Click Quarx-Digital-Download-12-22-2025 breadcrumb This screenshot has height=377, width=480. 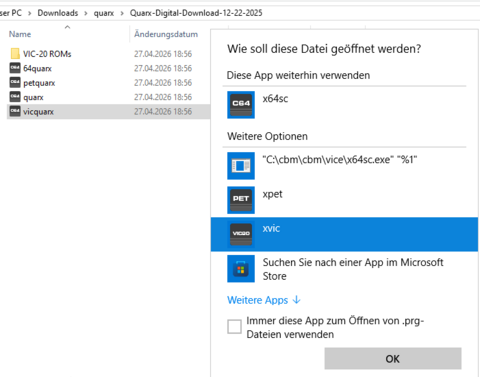[x=196, y=13]
